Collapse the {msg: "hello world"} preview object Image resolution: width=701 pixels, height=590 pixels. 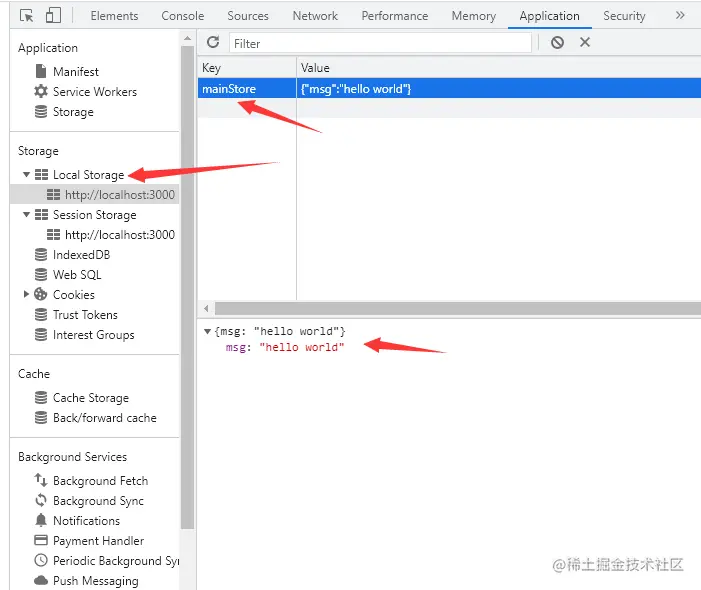(x=207, y=331)
